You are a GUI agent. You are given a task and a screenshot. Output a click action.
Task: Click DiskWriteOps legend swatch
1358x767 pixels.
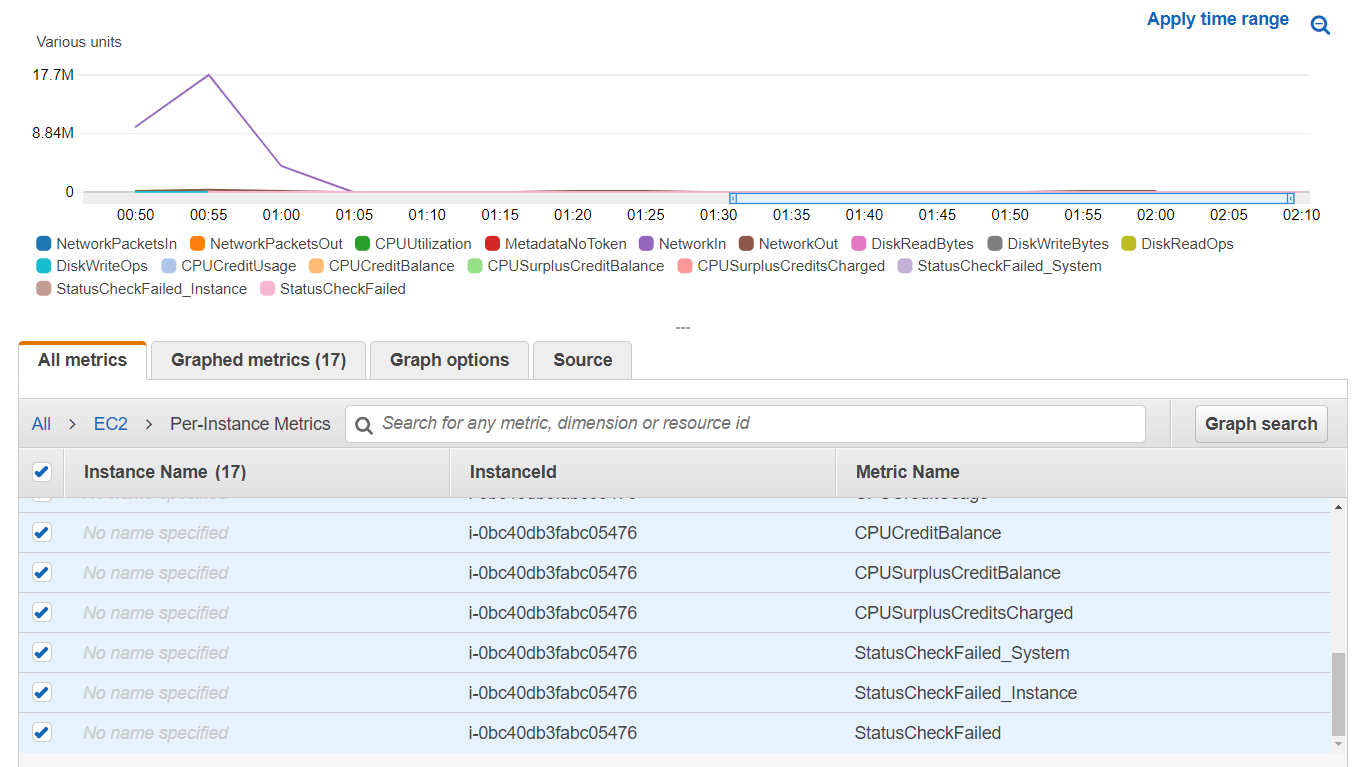point(44,266)
